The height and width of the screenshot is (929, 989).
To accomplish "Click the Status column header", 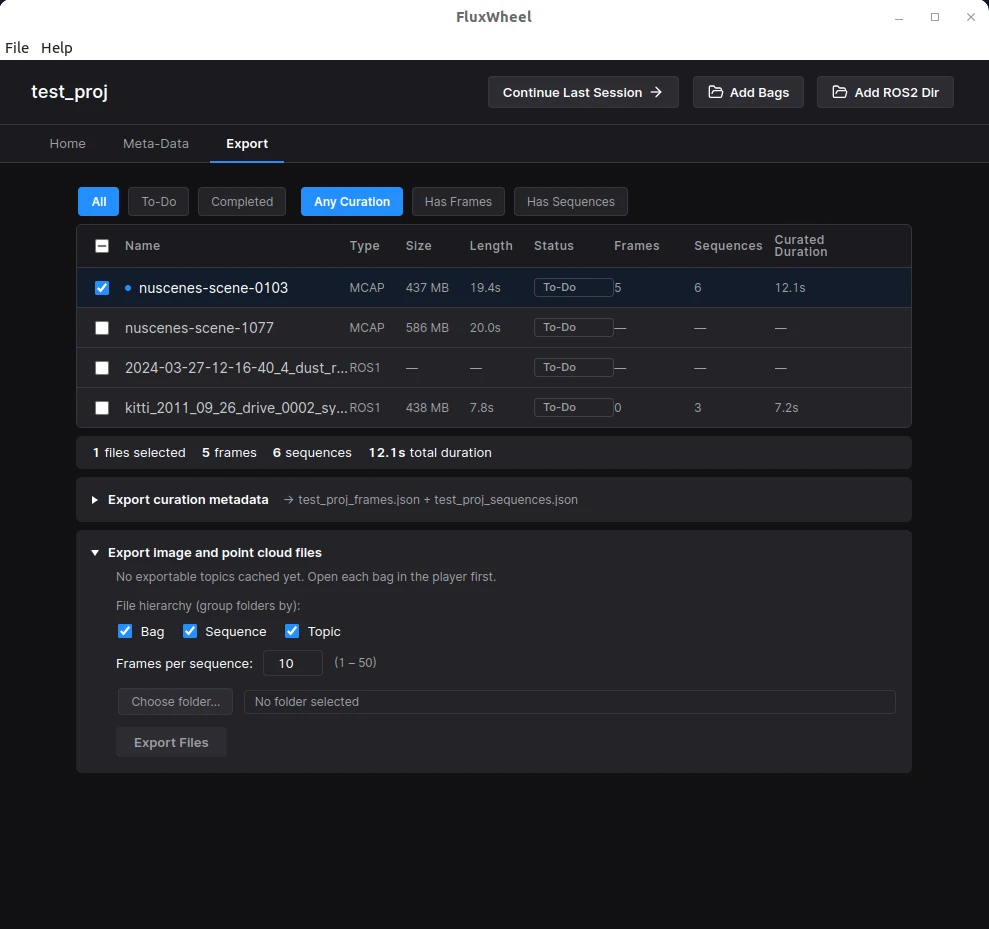I will pos(554,246).
